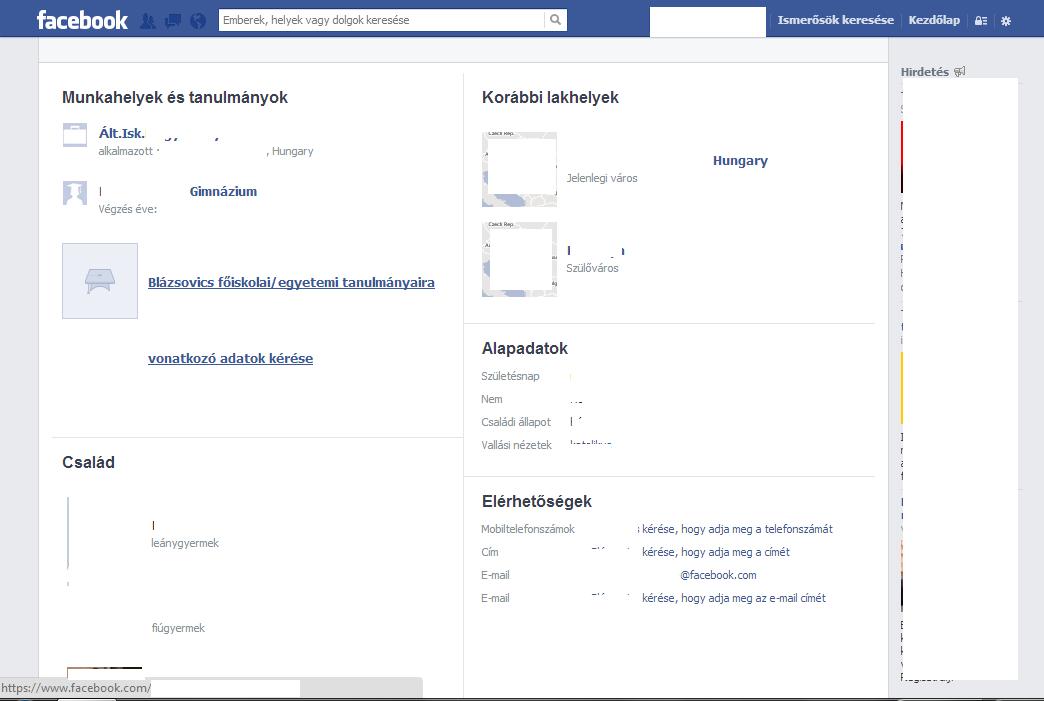This screenshot has height=701, width=1044.
Task: Open Ált.Isk. workplace link
Action: (121, 133)
